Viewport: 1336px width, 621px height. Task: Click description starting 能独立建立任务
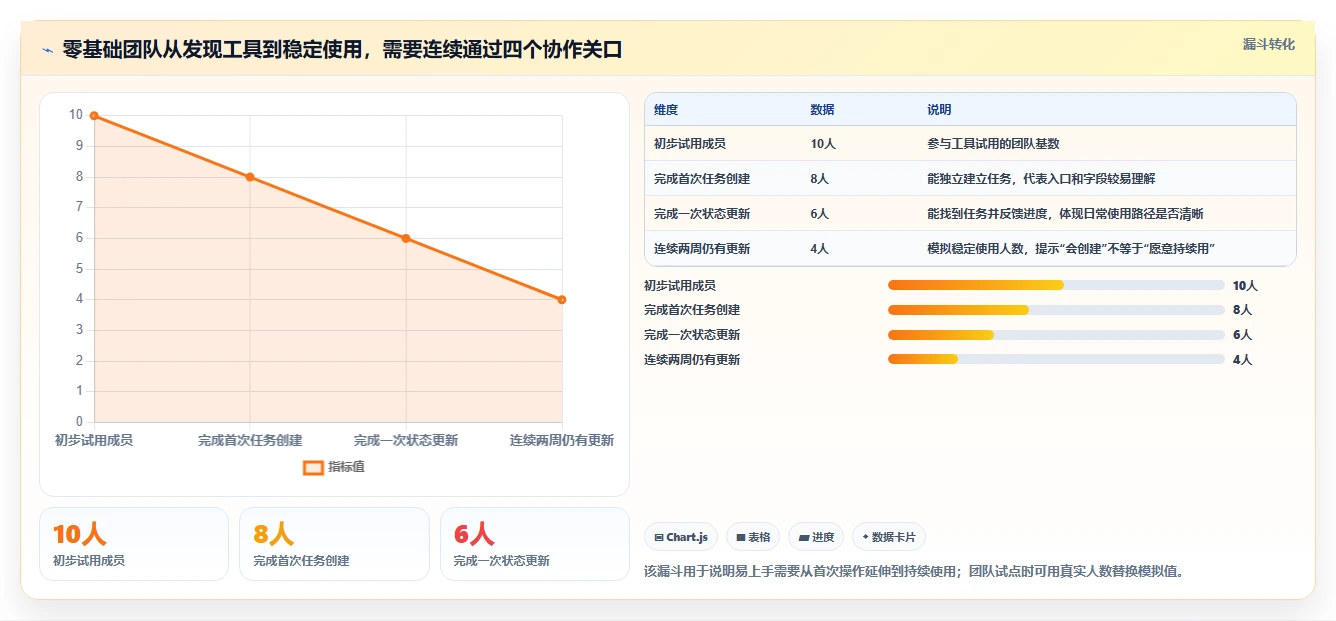tap(1041, 179)
